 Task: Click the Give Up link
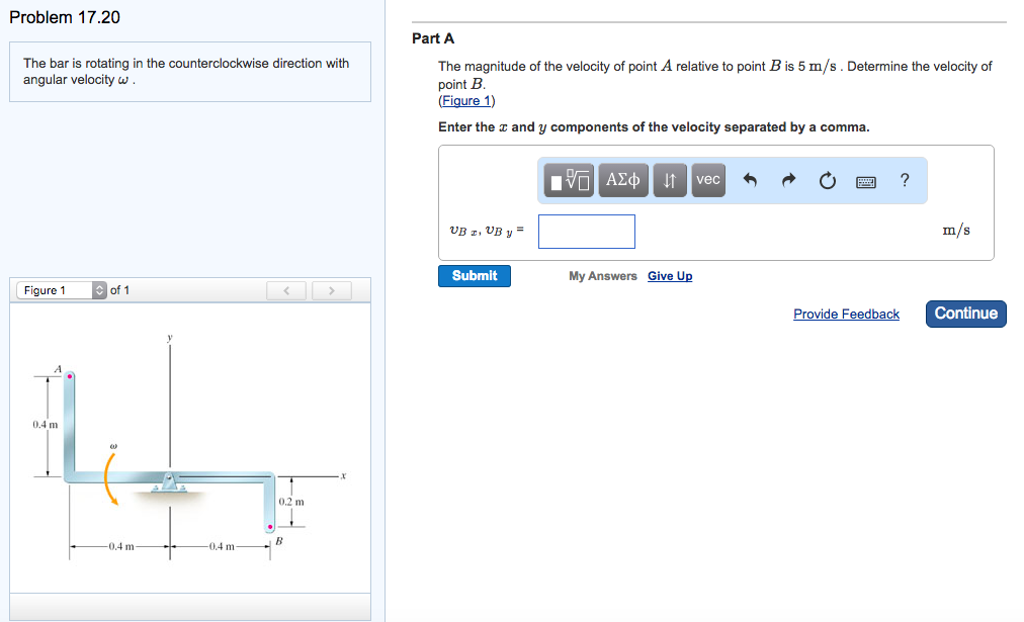click(669, 276)
